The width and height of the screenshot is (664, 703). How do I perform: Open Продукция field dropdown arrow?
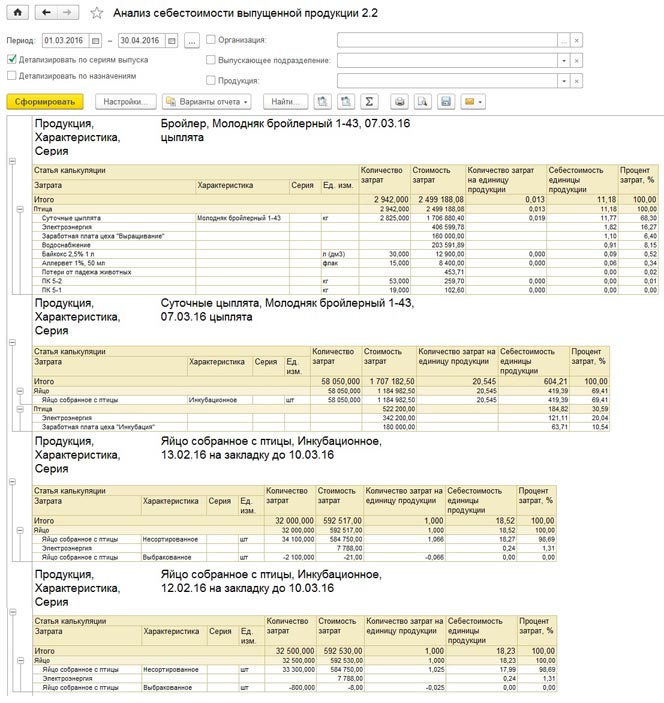[x=564, y=81]
